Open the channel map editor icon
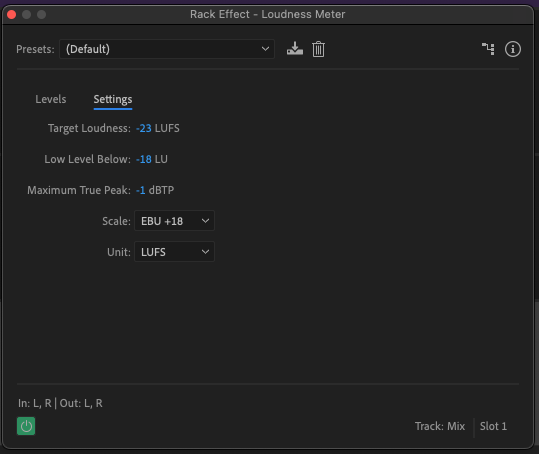The image size is (539, 454). 488,49
